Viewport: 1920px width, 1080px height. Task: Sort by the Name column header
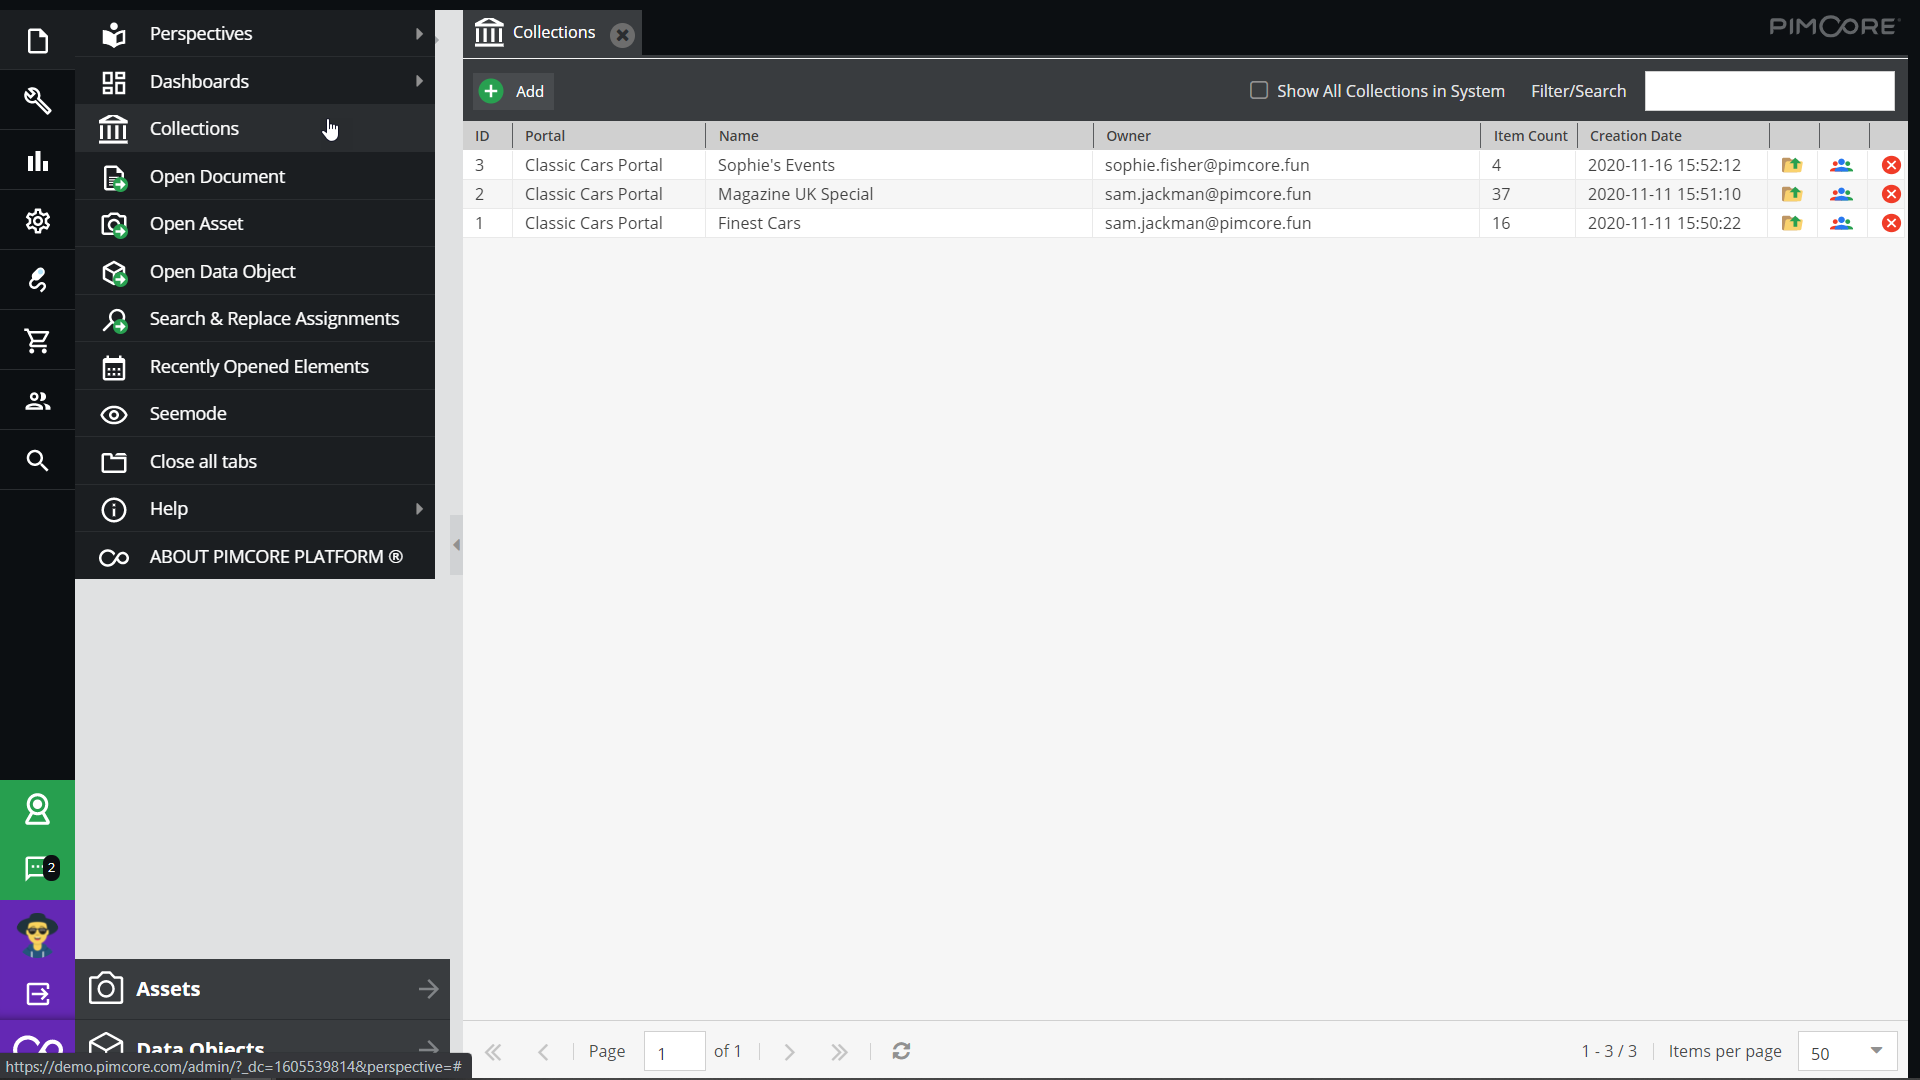pos(899,136)
